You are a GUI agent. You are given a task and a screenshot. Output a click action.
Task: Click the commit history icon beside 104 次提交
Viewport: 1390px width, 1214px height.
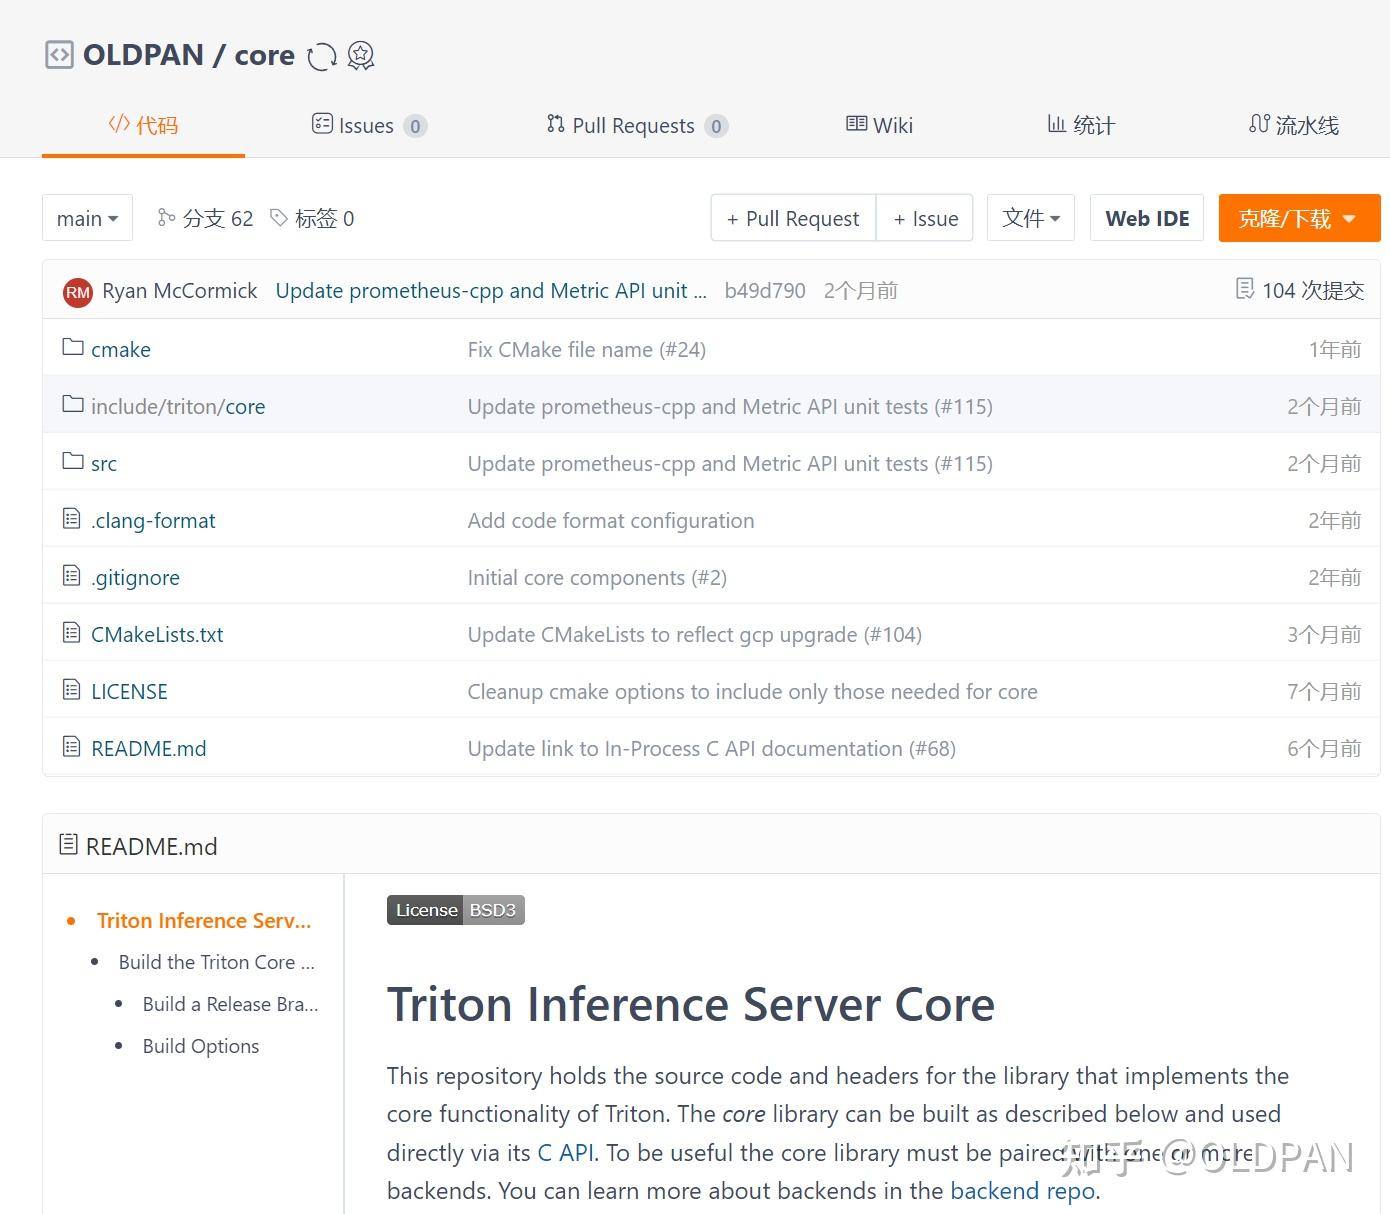[1244, 289]
